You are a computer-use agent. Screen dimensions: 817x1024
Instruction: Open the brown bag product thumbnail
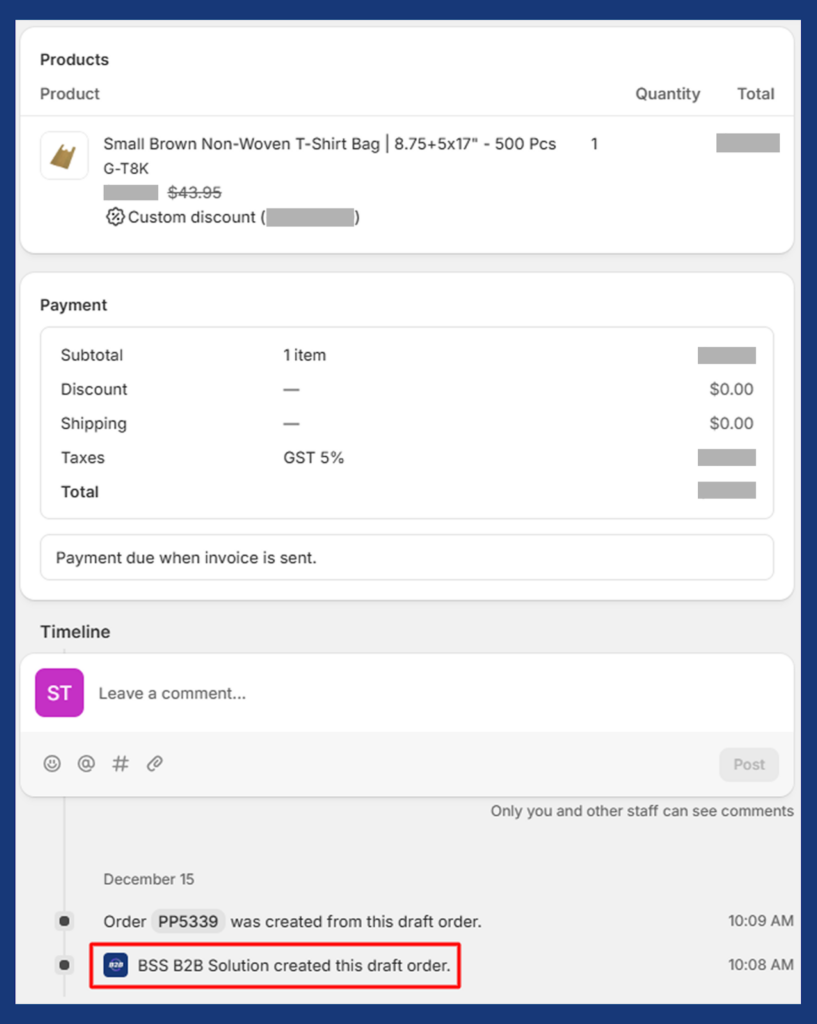point(64,155)
